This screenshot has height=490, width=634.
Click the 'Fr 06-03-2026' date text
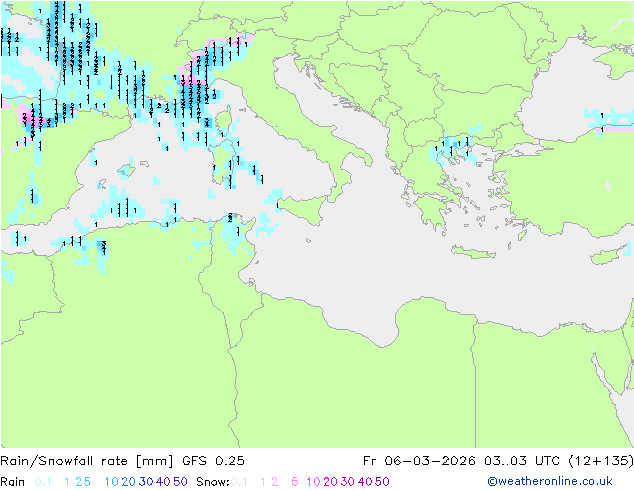coord(419,461)
